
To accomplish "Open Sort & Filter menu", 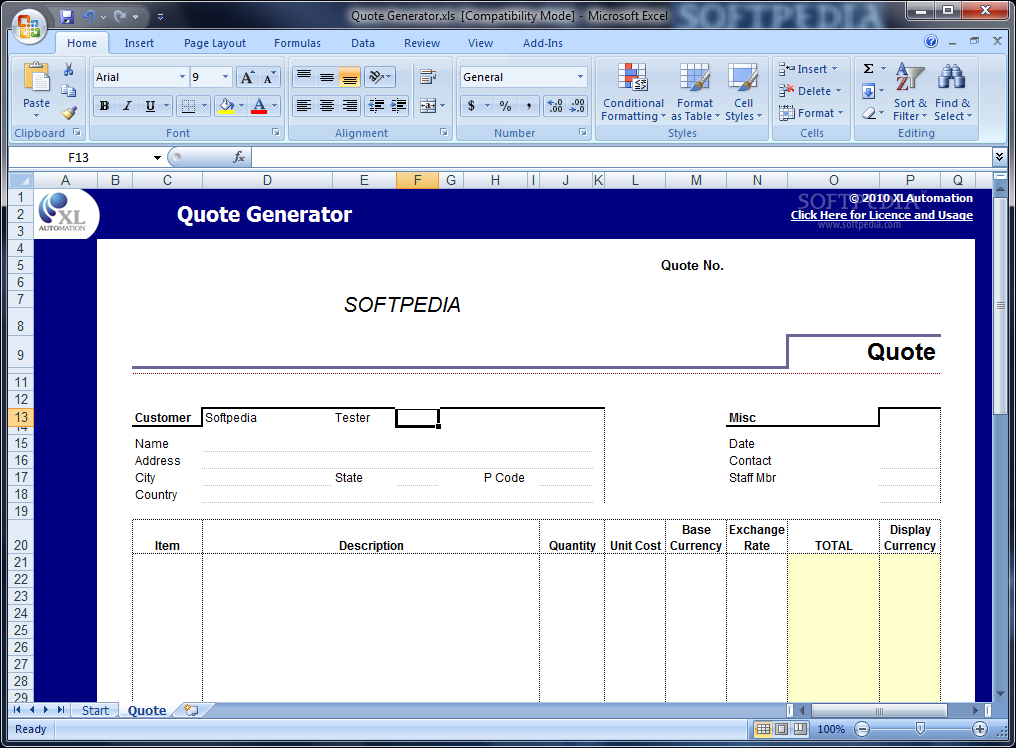I will 910,92.
